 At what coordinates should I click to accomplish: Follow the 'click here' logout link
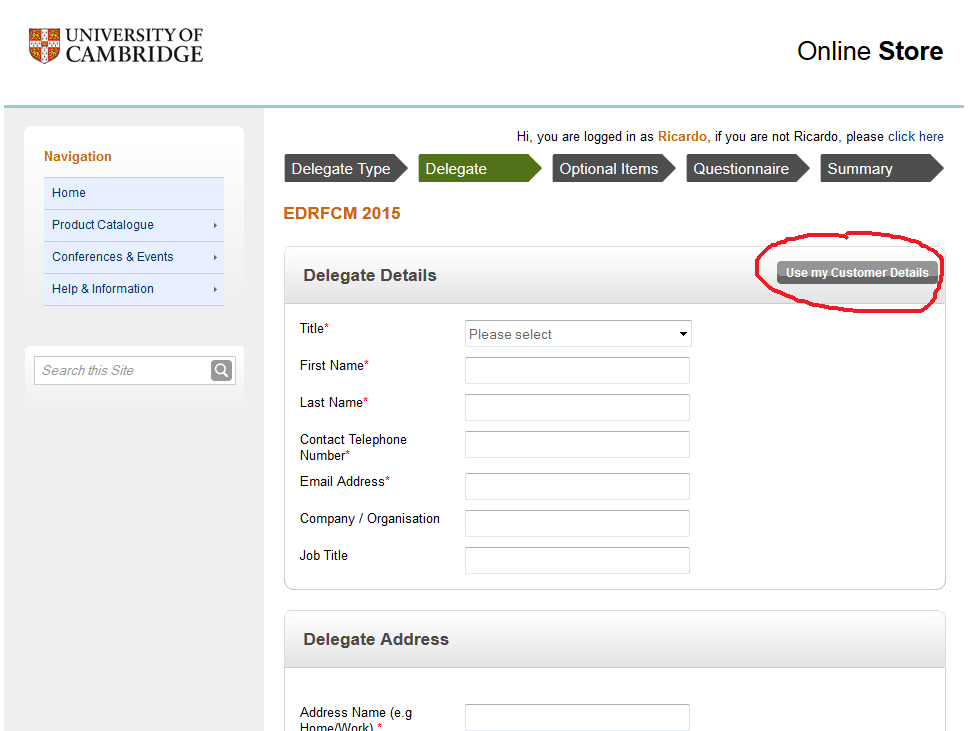pyautogui.click(x=916, y=136)
